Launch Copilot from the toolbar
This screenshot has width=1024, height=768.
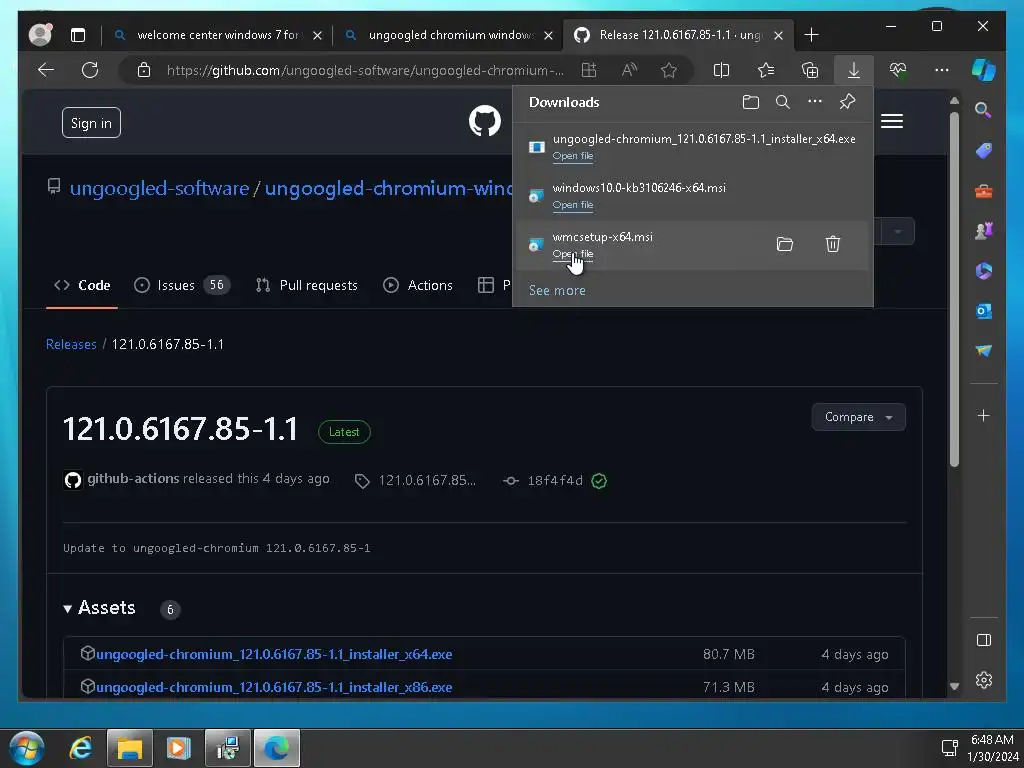click(x=983, y=70)
